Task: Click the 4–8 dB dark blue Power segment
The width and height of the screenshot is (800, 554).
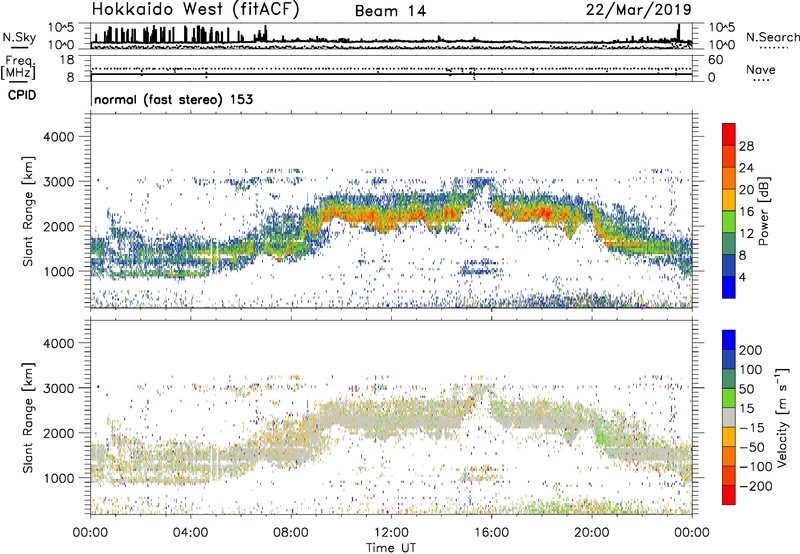Action: pos(729,265)
